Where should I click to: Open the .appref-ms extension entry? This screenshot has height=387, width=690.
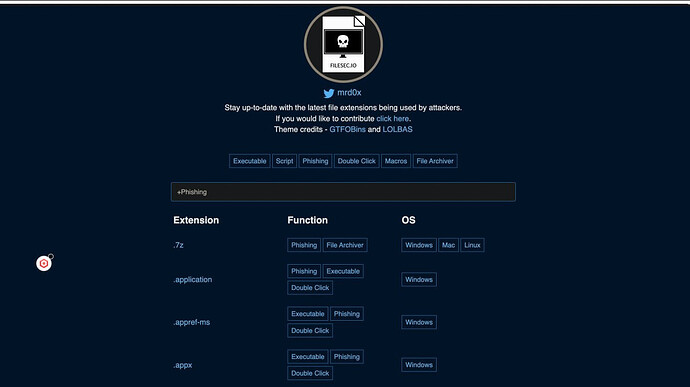point(191,322)
